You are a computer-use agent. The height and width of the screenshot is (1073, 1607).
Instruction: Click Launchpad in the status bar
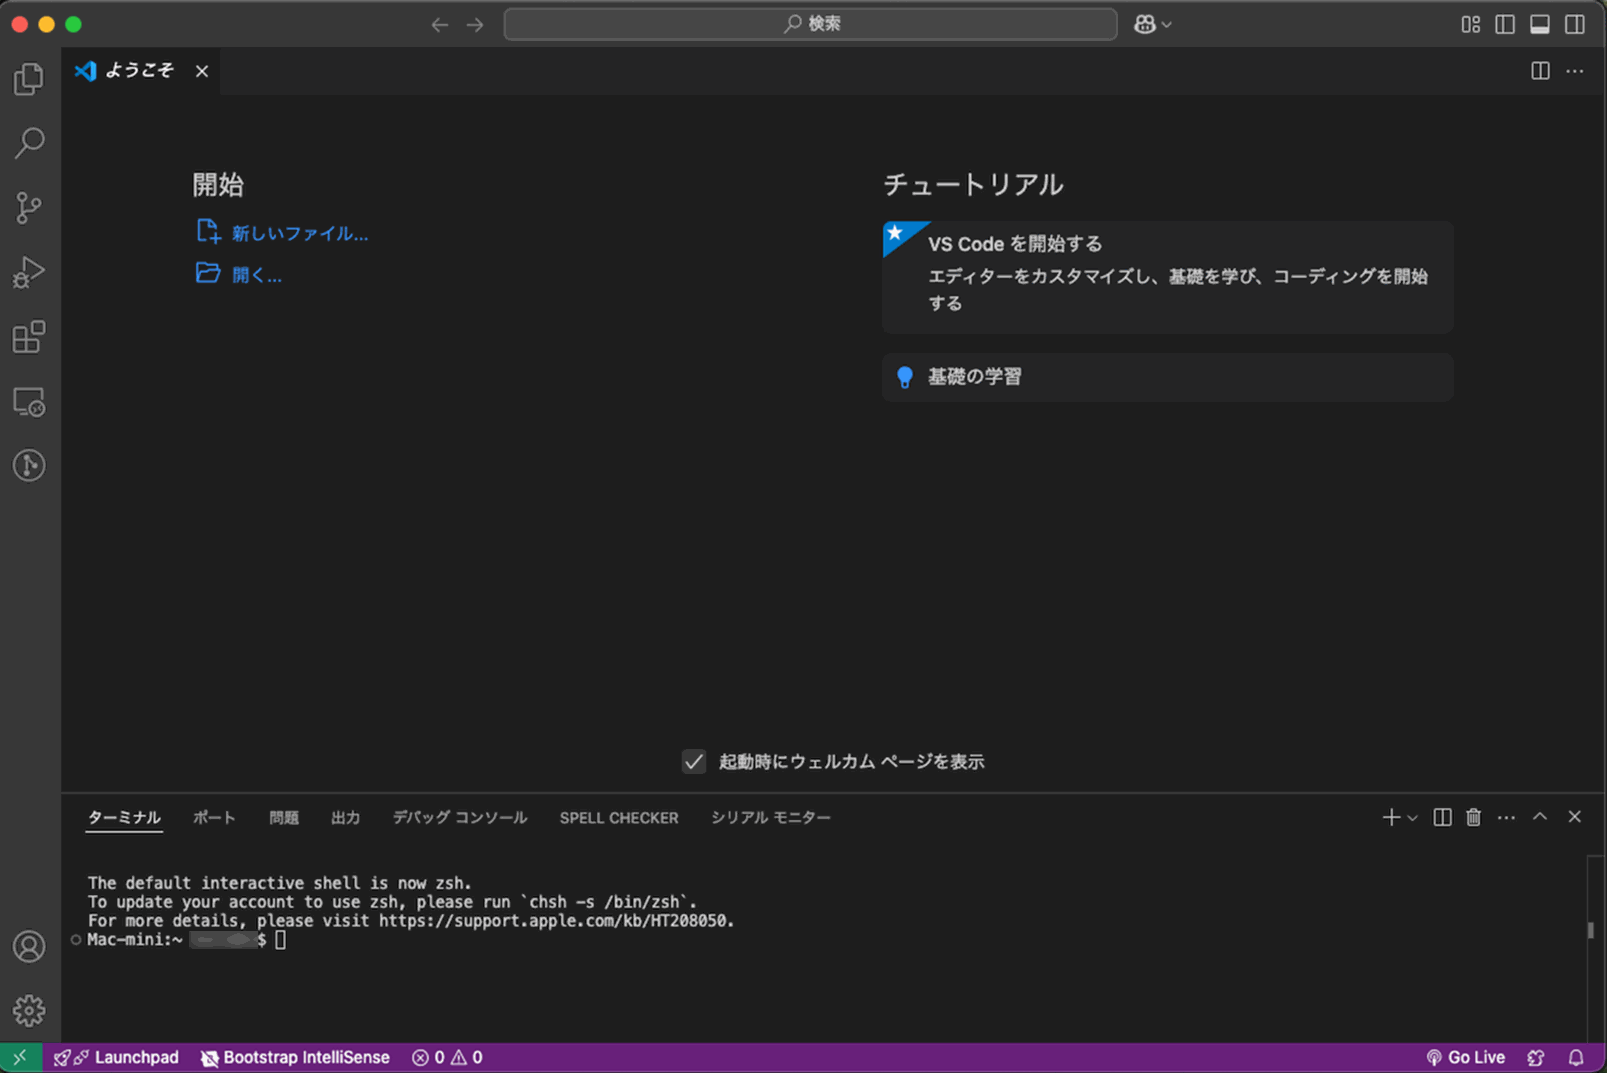pyautogui.click(x=116, y=1057)
